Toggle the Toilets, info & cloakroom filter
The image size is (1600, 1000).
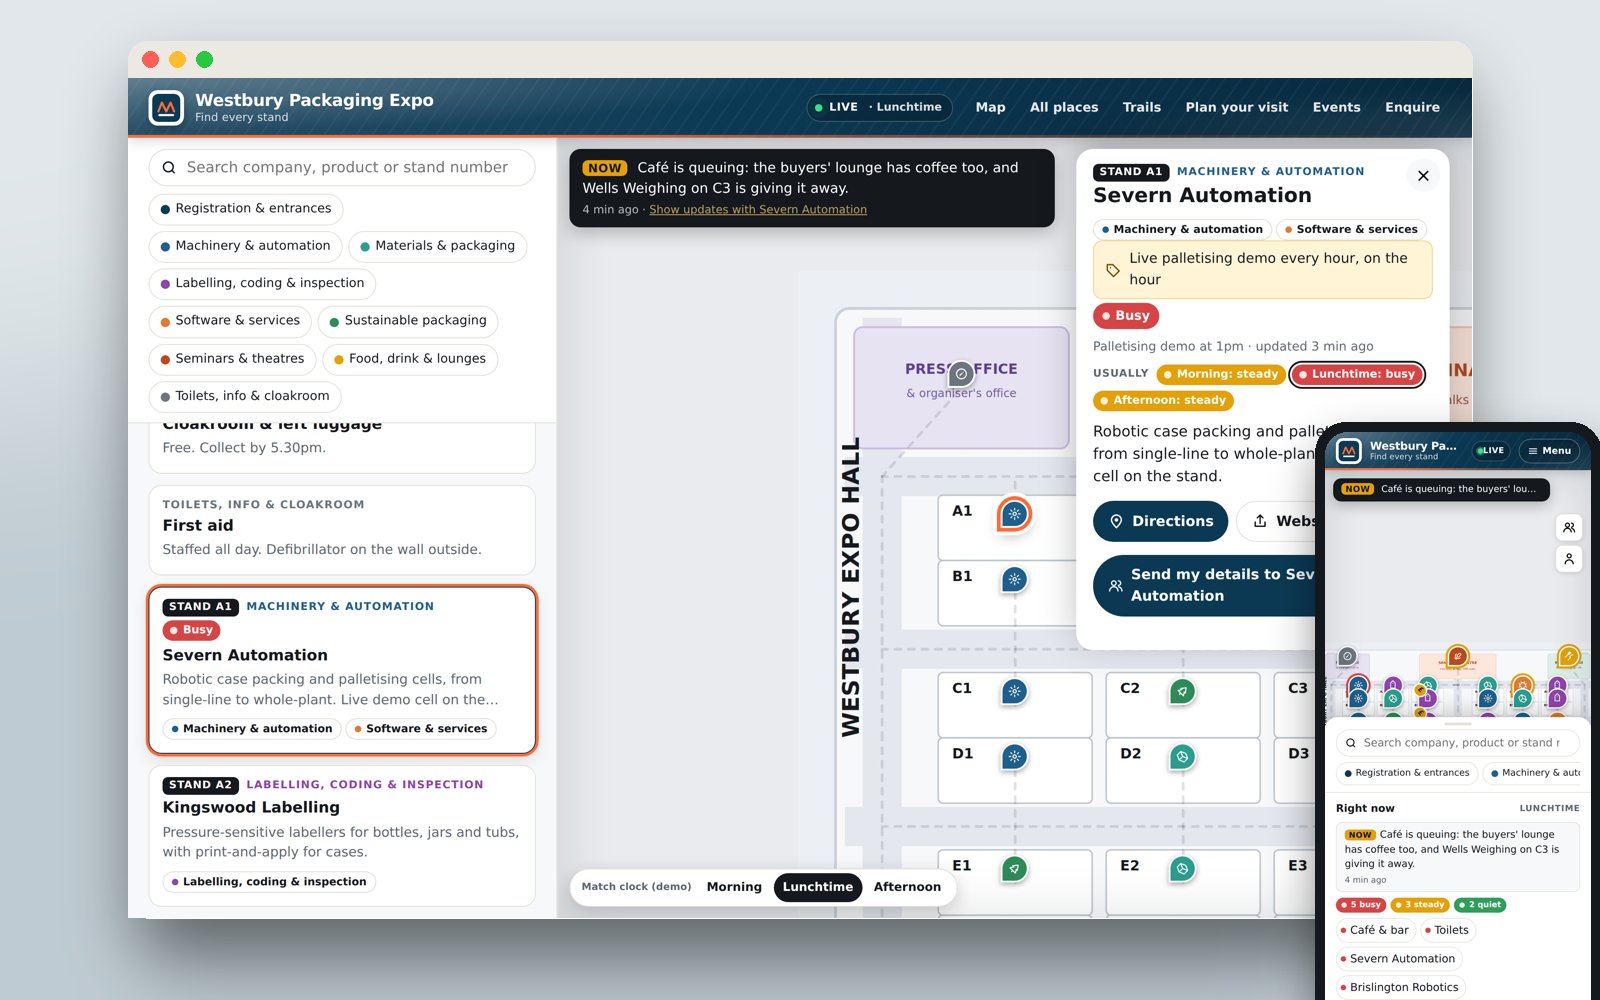pyautogui.click(x=245, y=396)
